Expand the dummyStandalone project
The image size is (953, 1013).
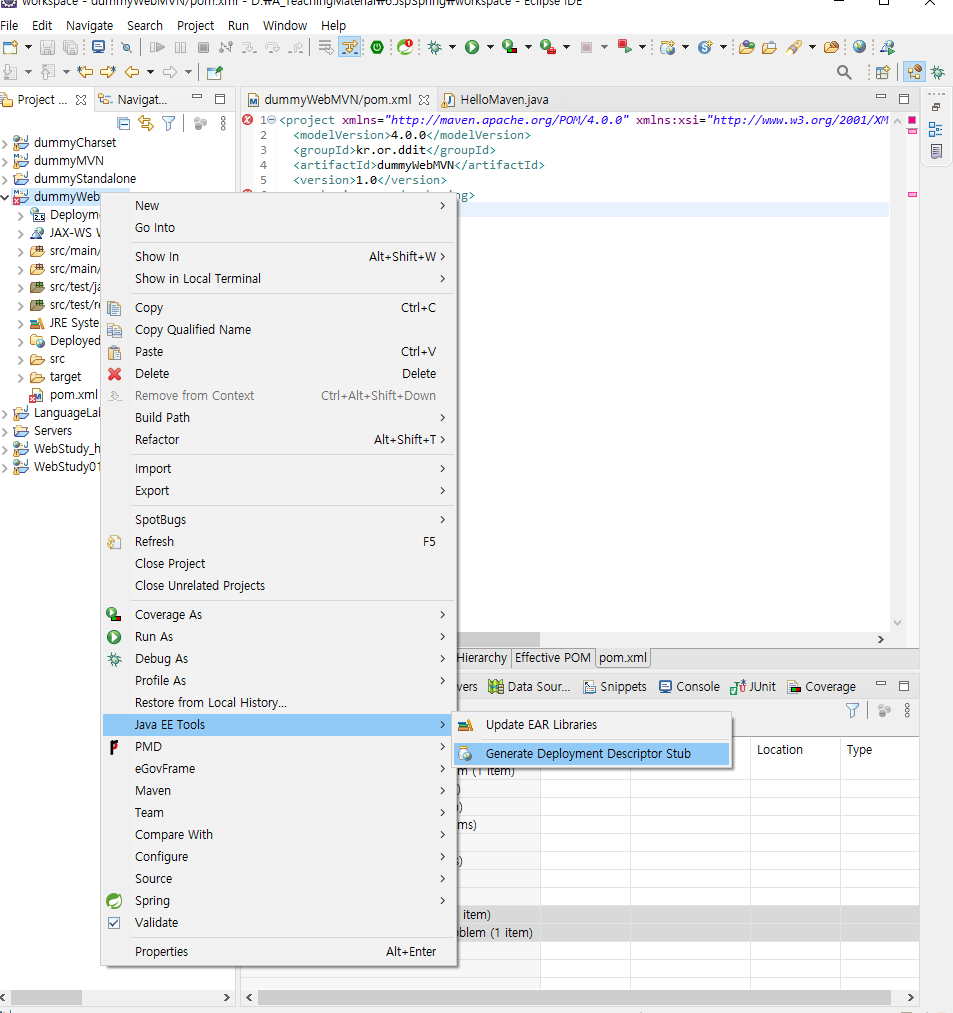click(x=5, y=179)
